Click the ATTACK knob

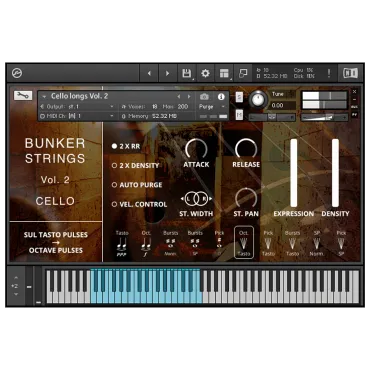point(196,149)
